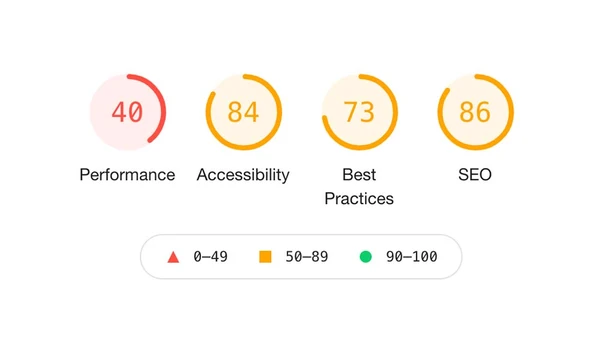The width and height of the screenshot is (600, 360).
Task: Click the number 40 inside the red gauge
Action: click(127, 112)
